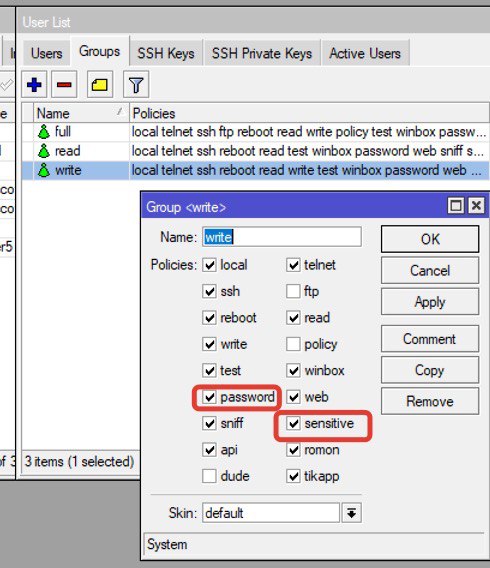
Task: Sort groups by the Name column header
Action: [81, 113]
